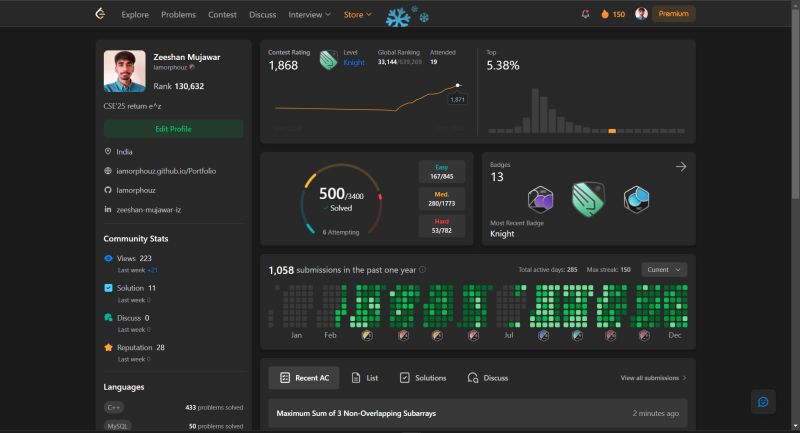Switch to the Recent AC tab

pyautogui.click(x=304, y=378)
